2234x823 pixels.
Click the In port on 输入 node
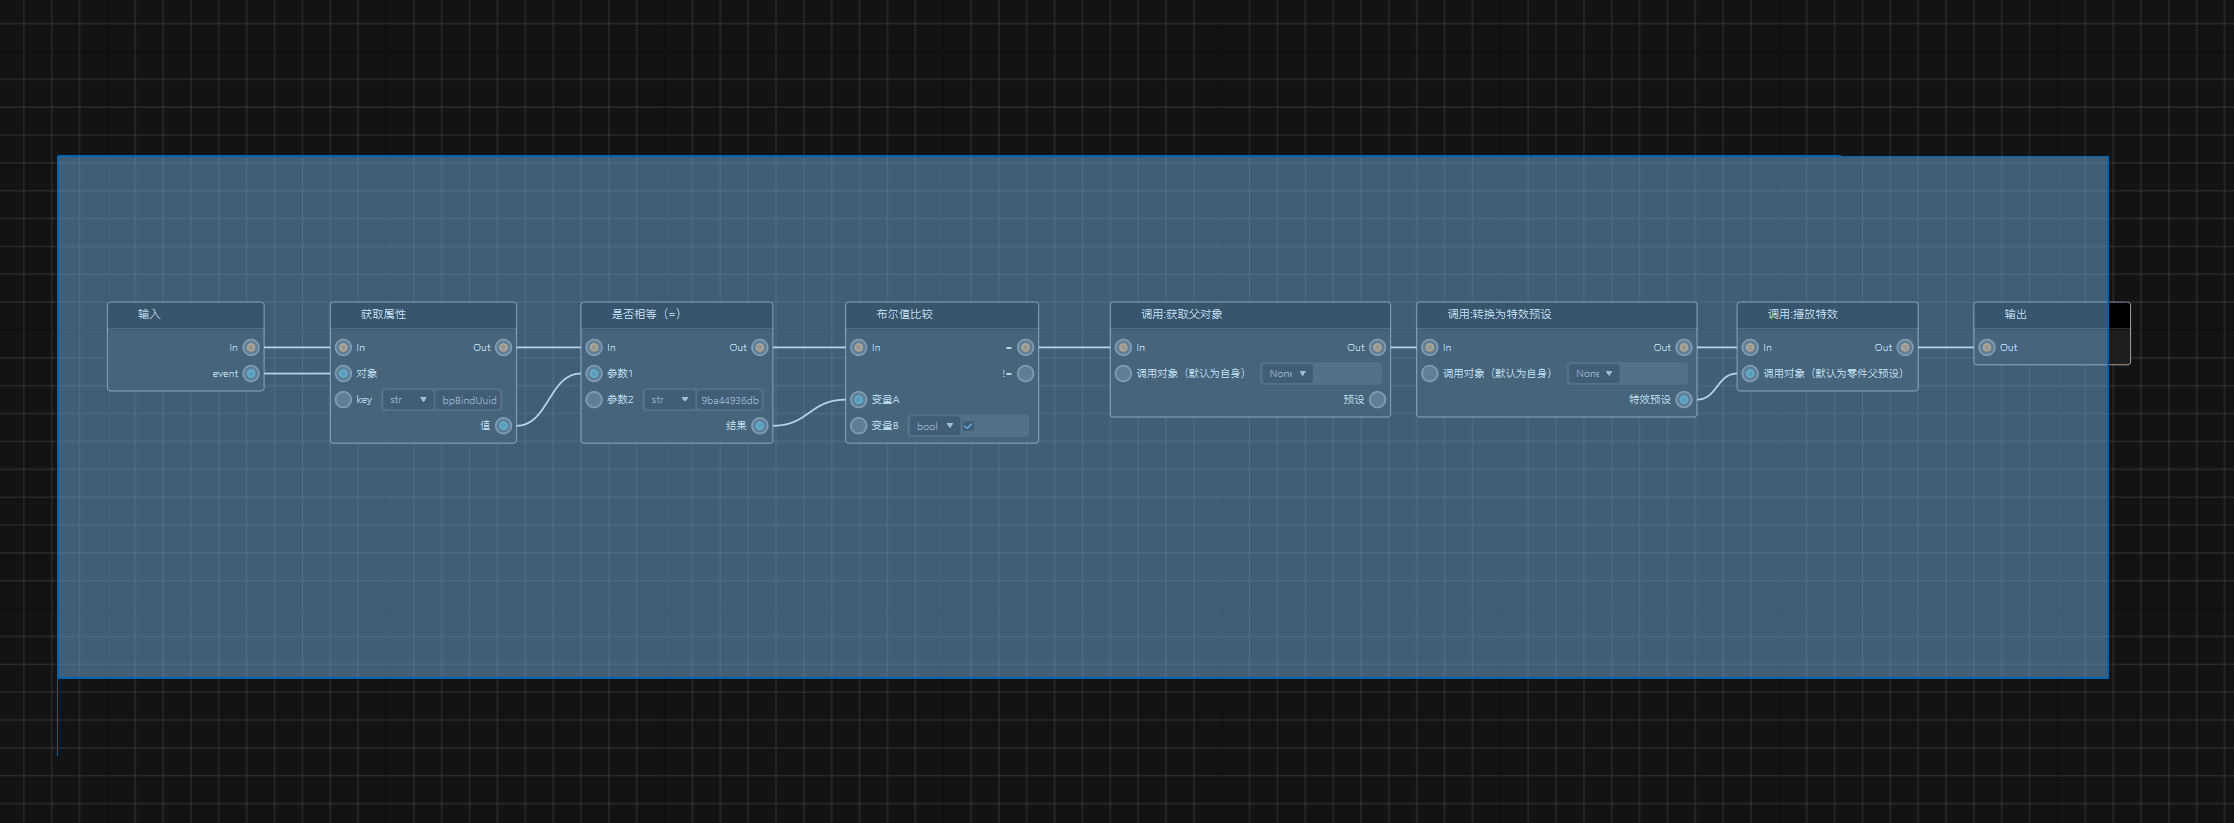tap(251, 347)
